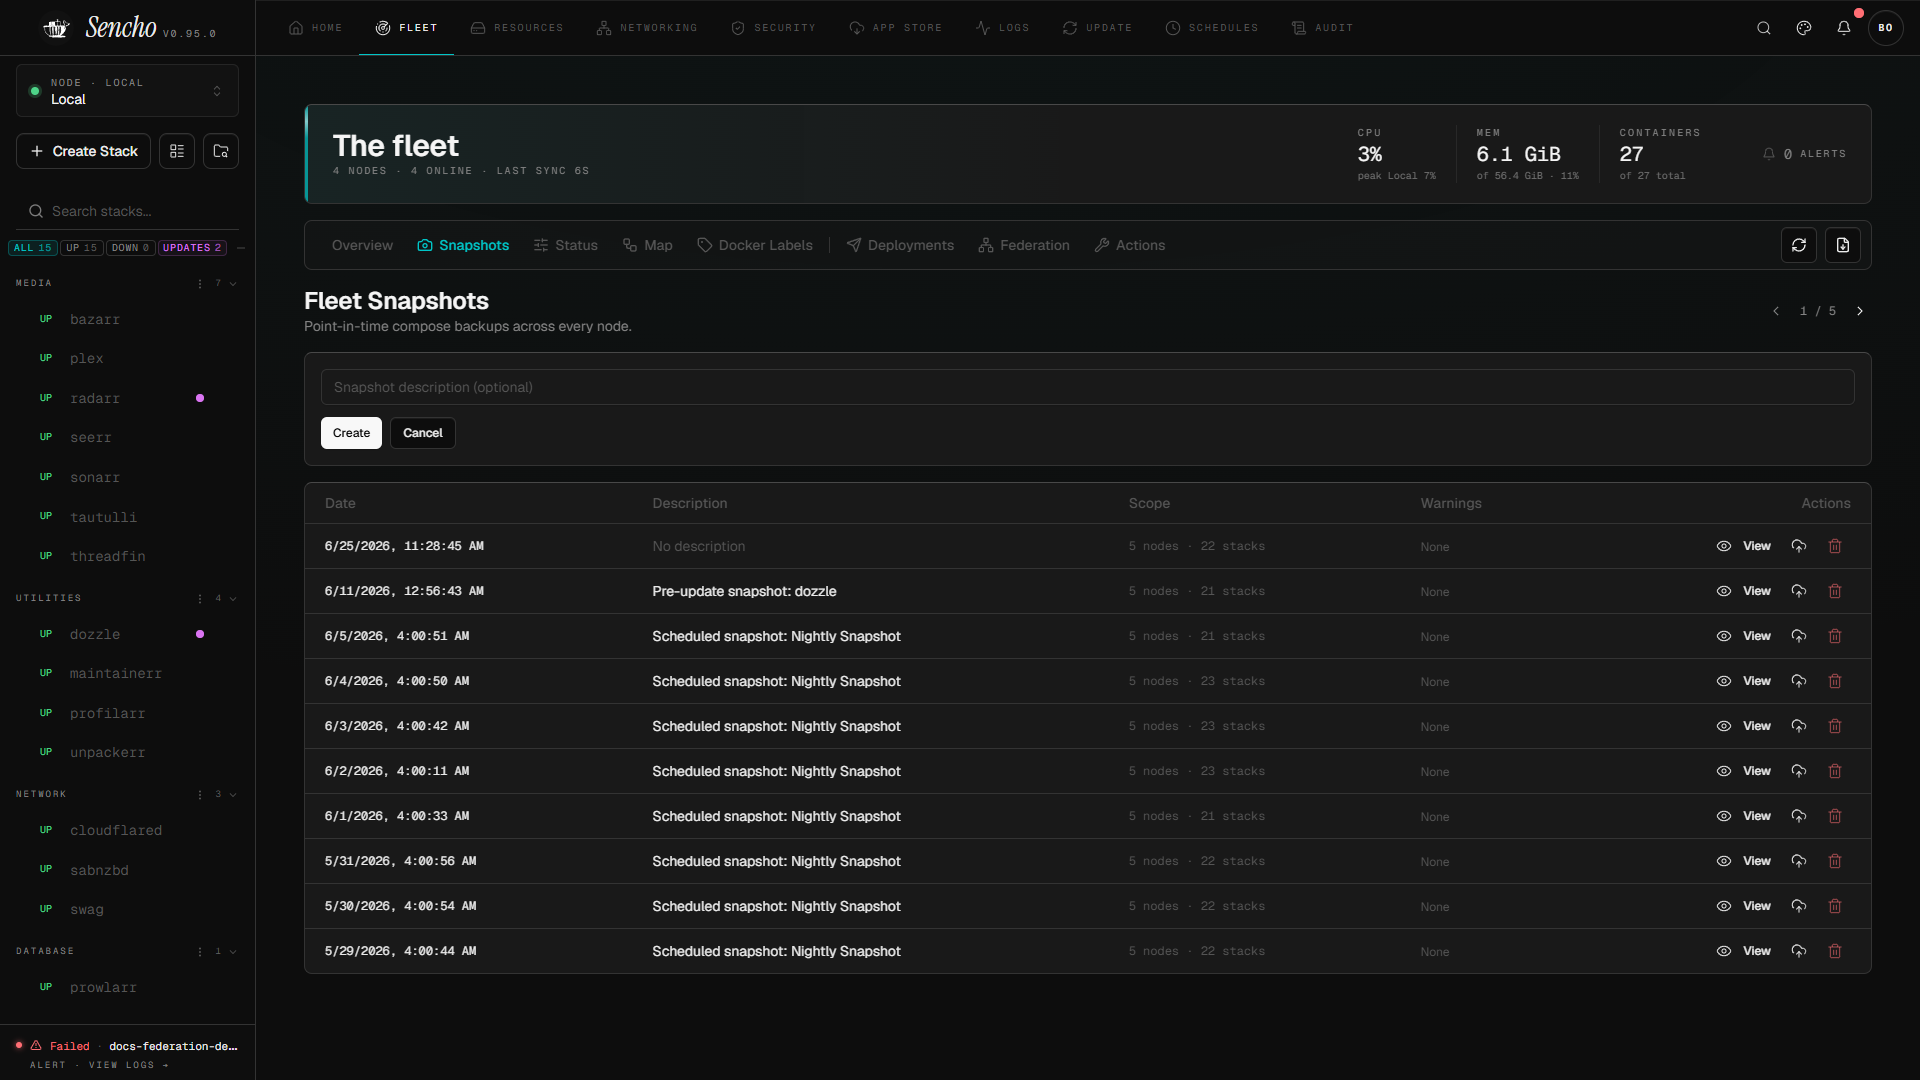
Task: Open the Schedules nav tab
Action: click(1212, 28)
